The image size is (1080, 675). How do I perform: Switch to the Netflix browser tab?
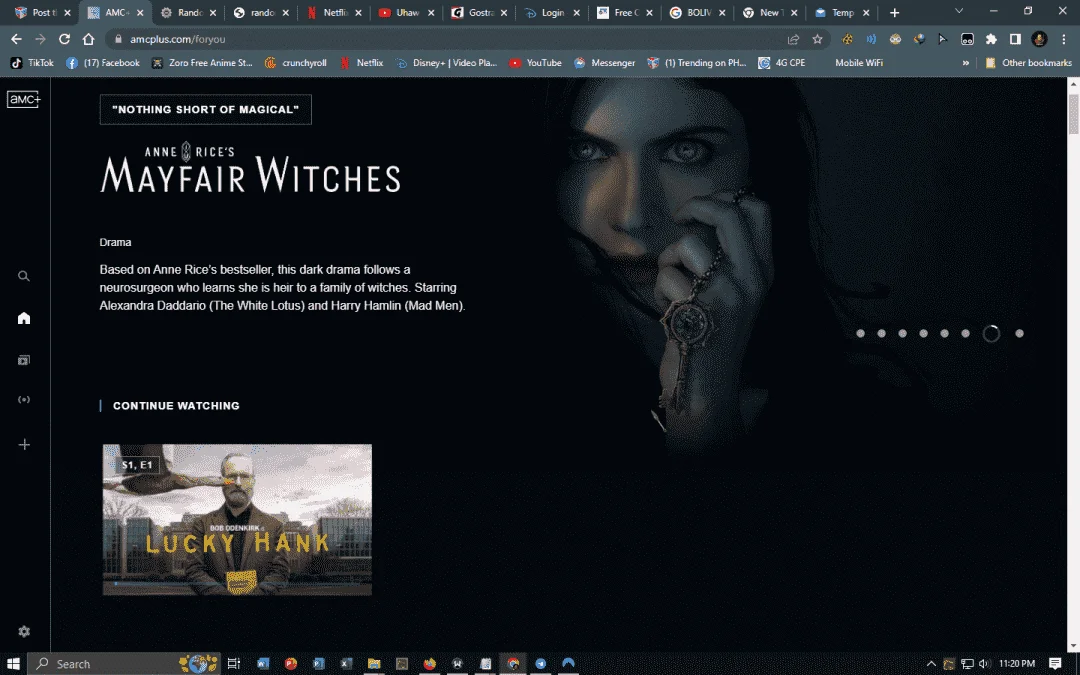click(334, 12)
